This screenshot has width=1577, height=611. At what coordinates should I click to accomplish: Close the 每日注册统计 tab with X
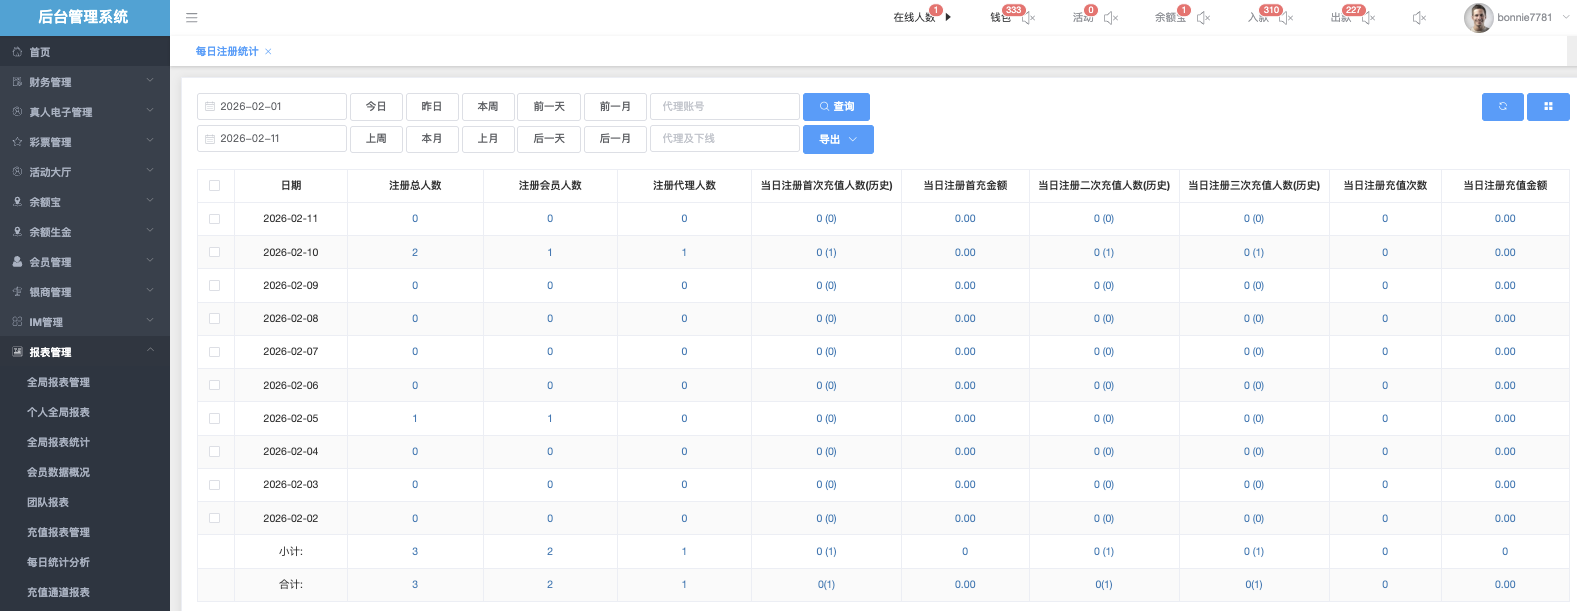[x=268, y=52]
